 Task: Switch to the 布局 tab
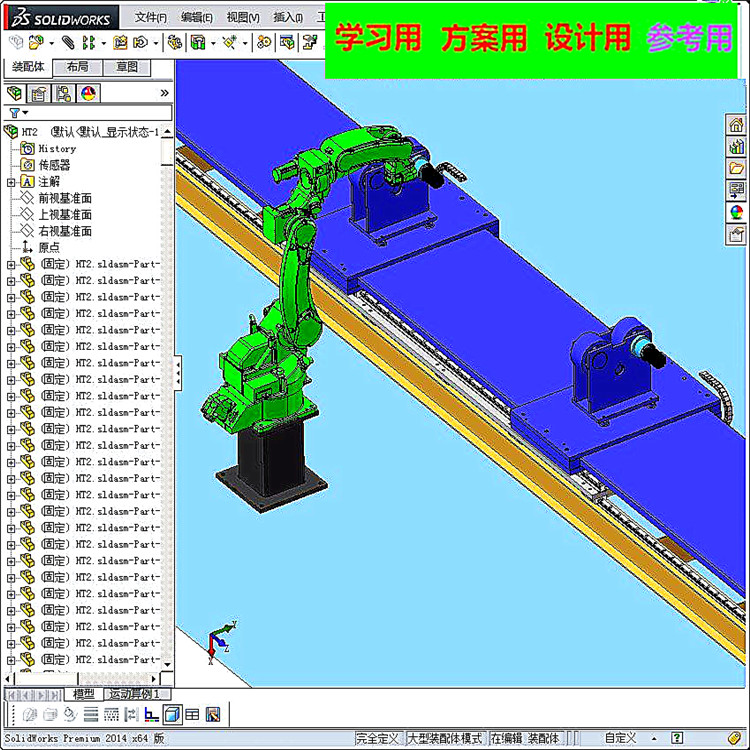[x=77, y=67]
